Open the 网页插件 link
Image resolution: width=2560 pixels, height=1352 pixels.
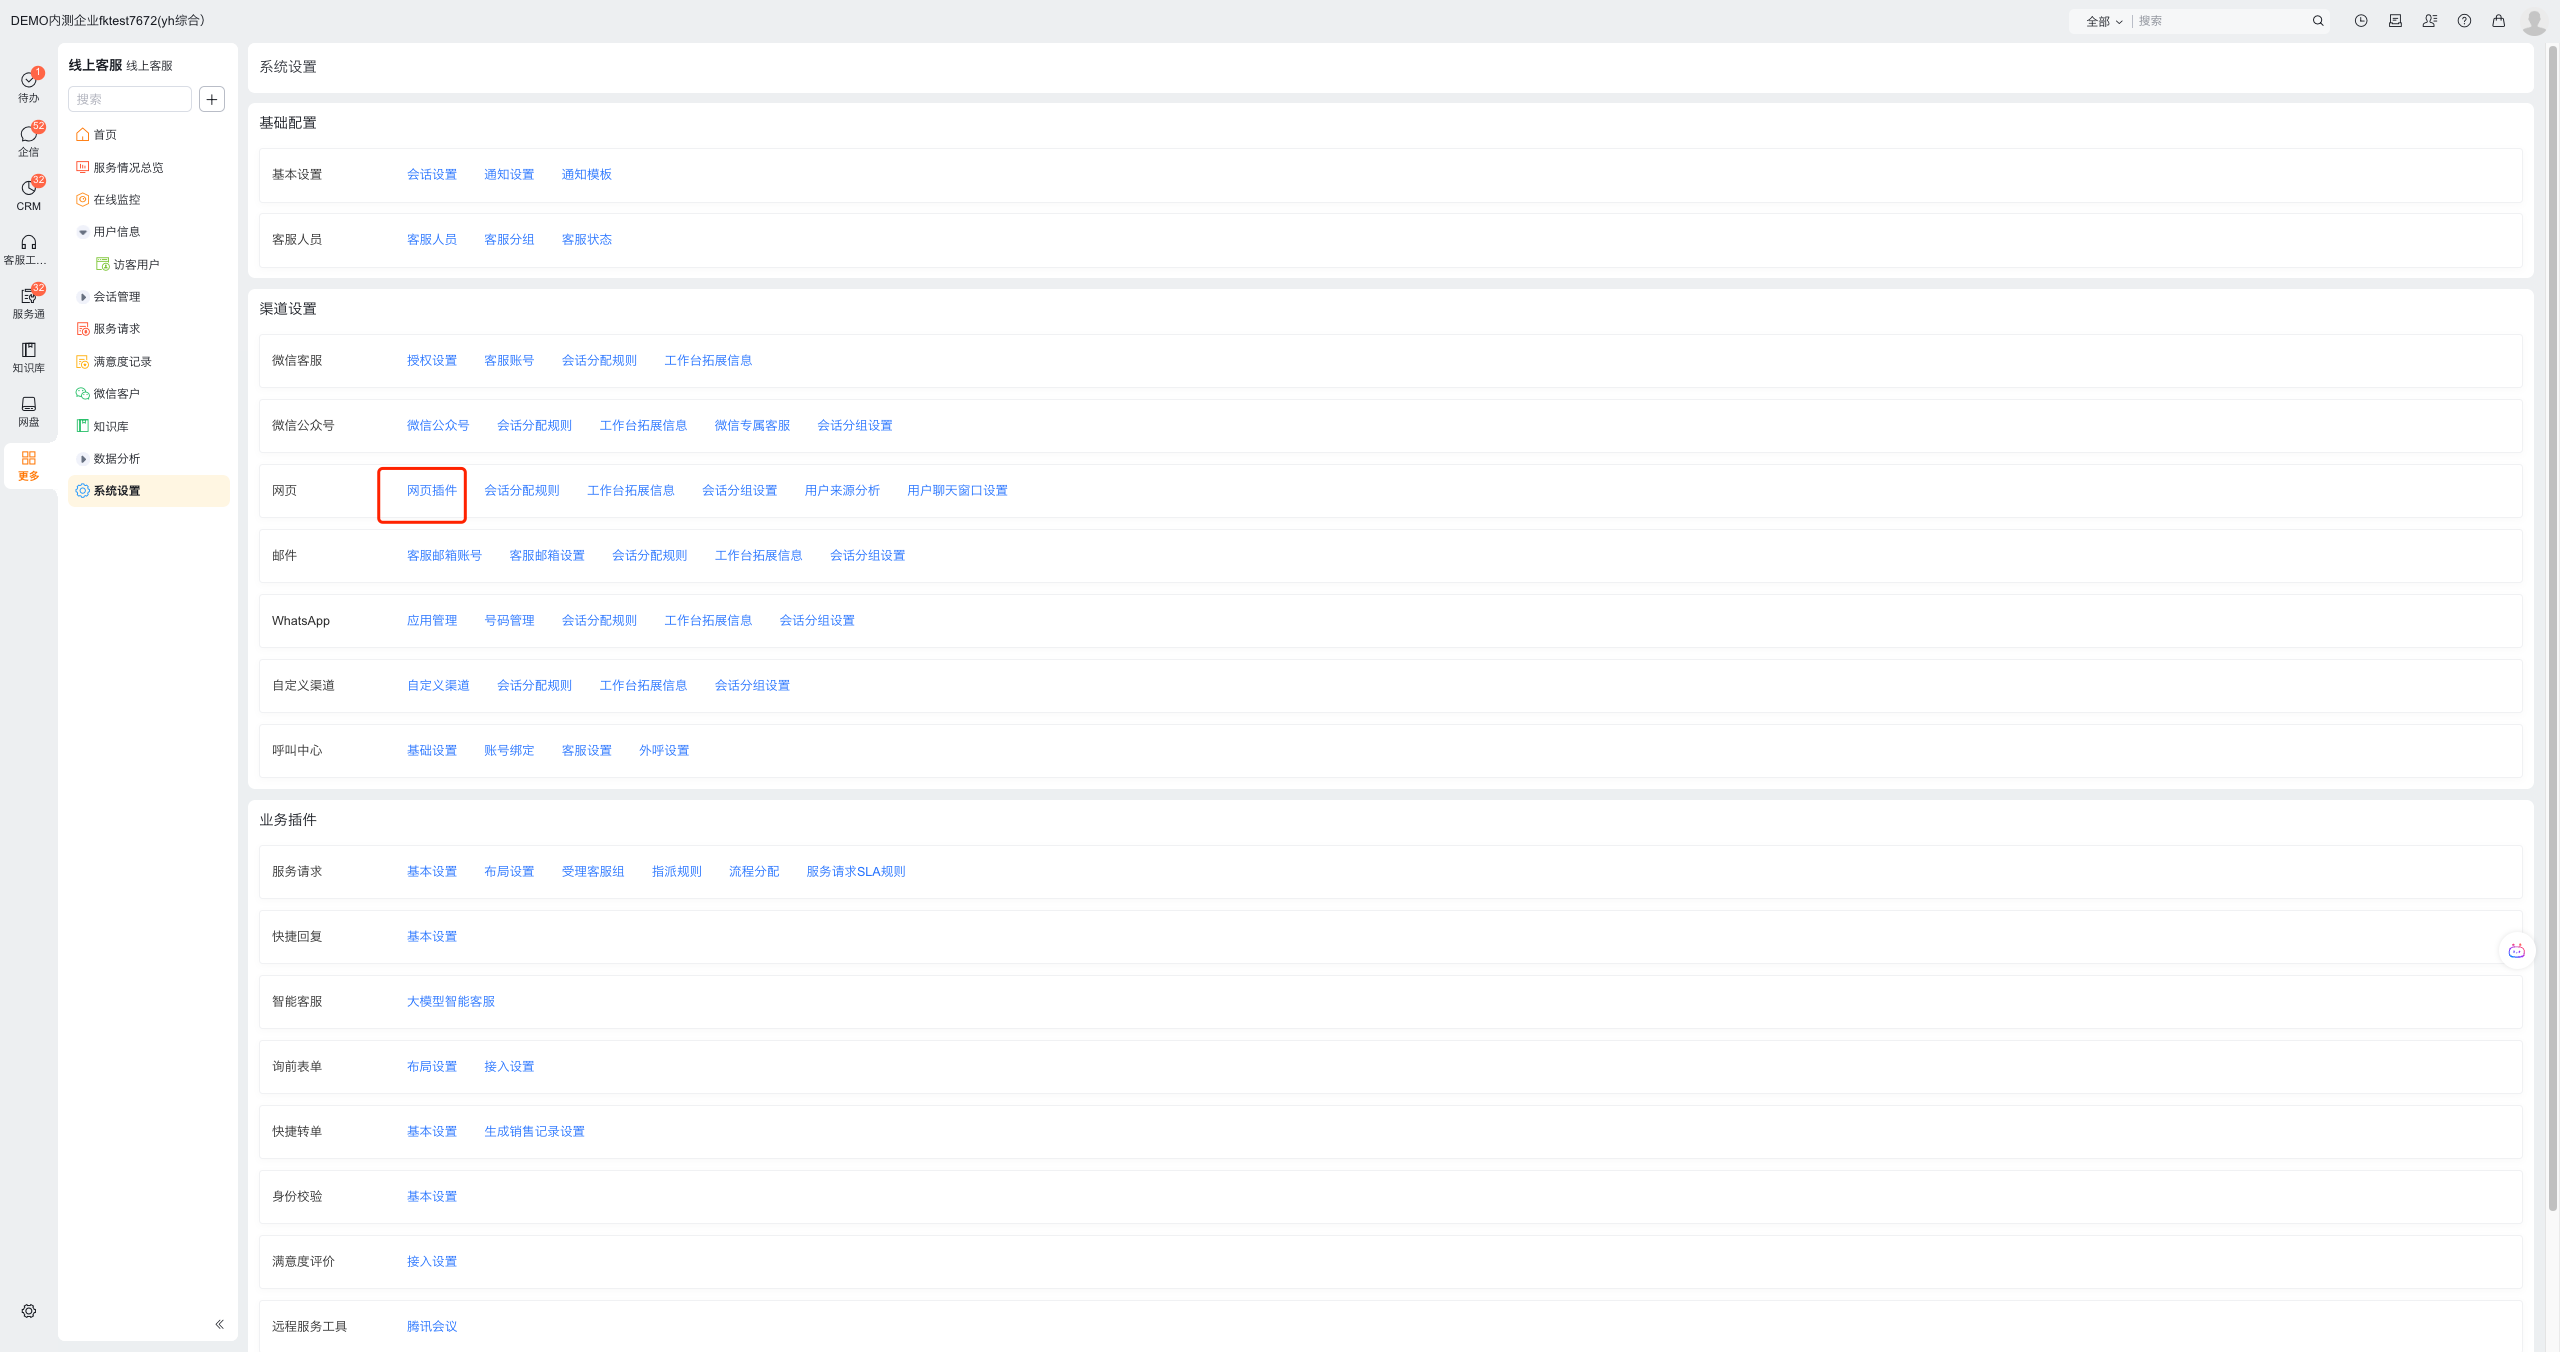point(431,490)
